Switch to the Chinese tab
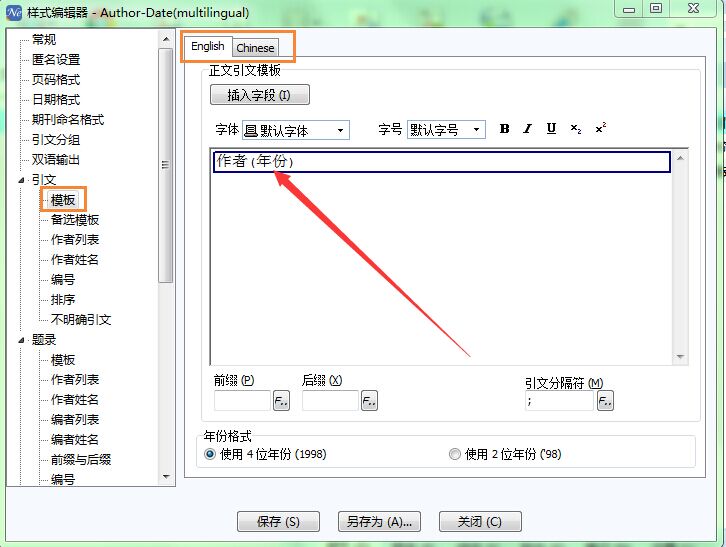The height and width of the screenshot is (547, 726). tap(255, 48)
